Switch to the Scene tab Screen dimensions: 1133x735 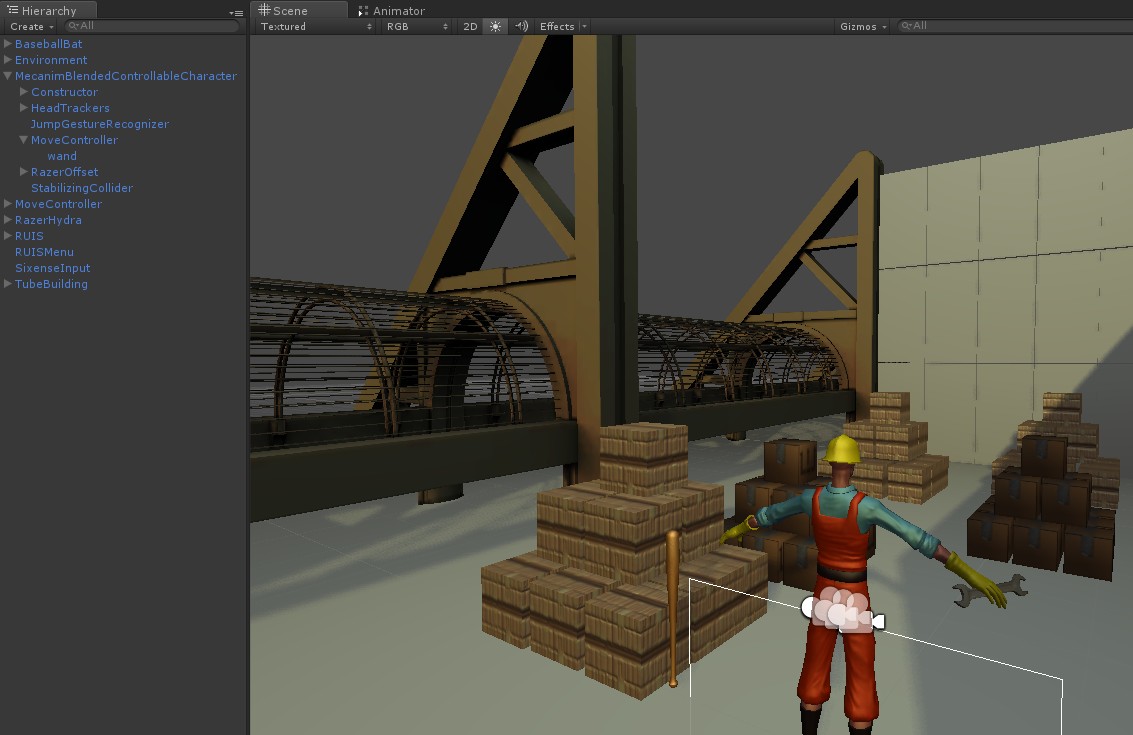coord(298,10)
